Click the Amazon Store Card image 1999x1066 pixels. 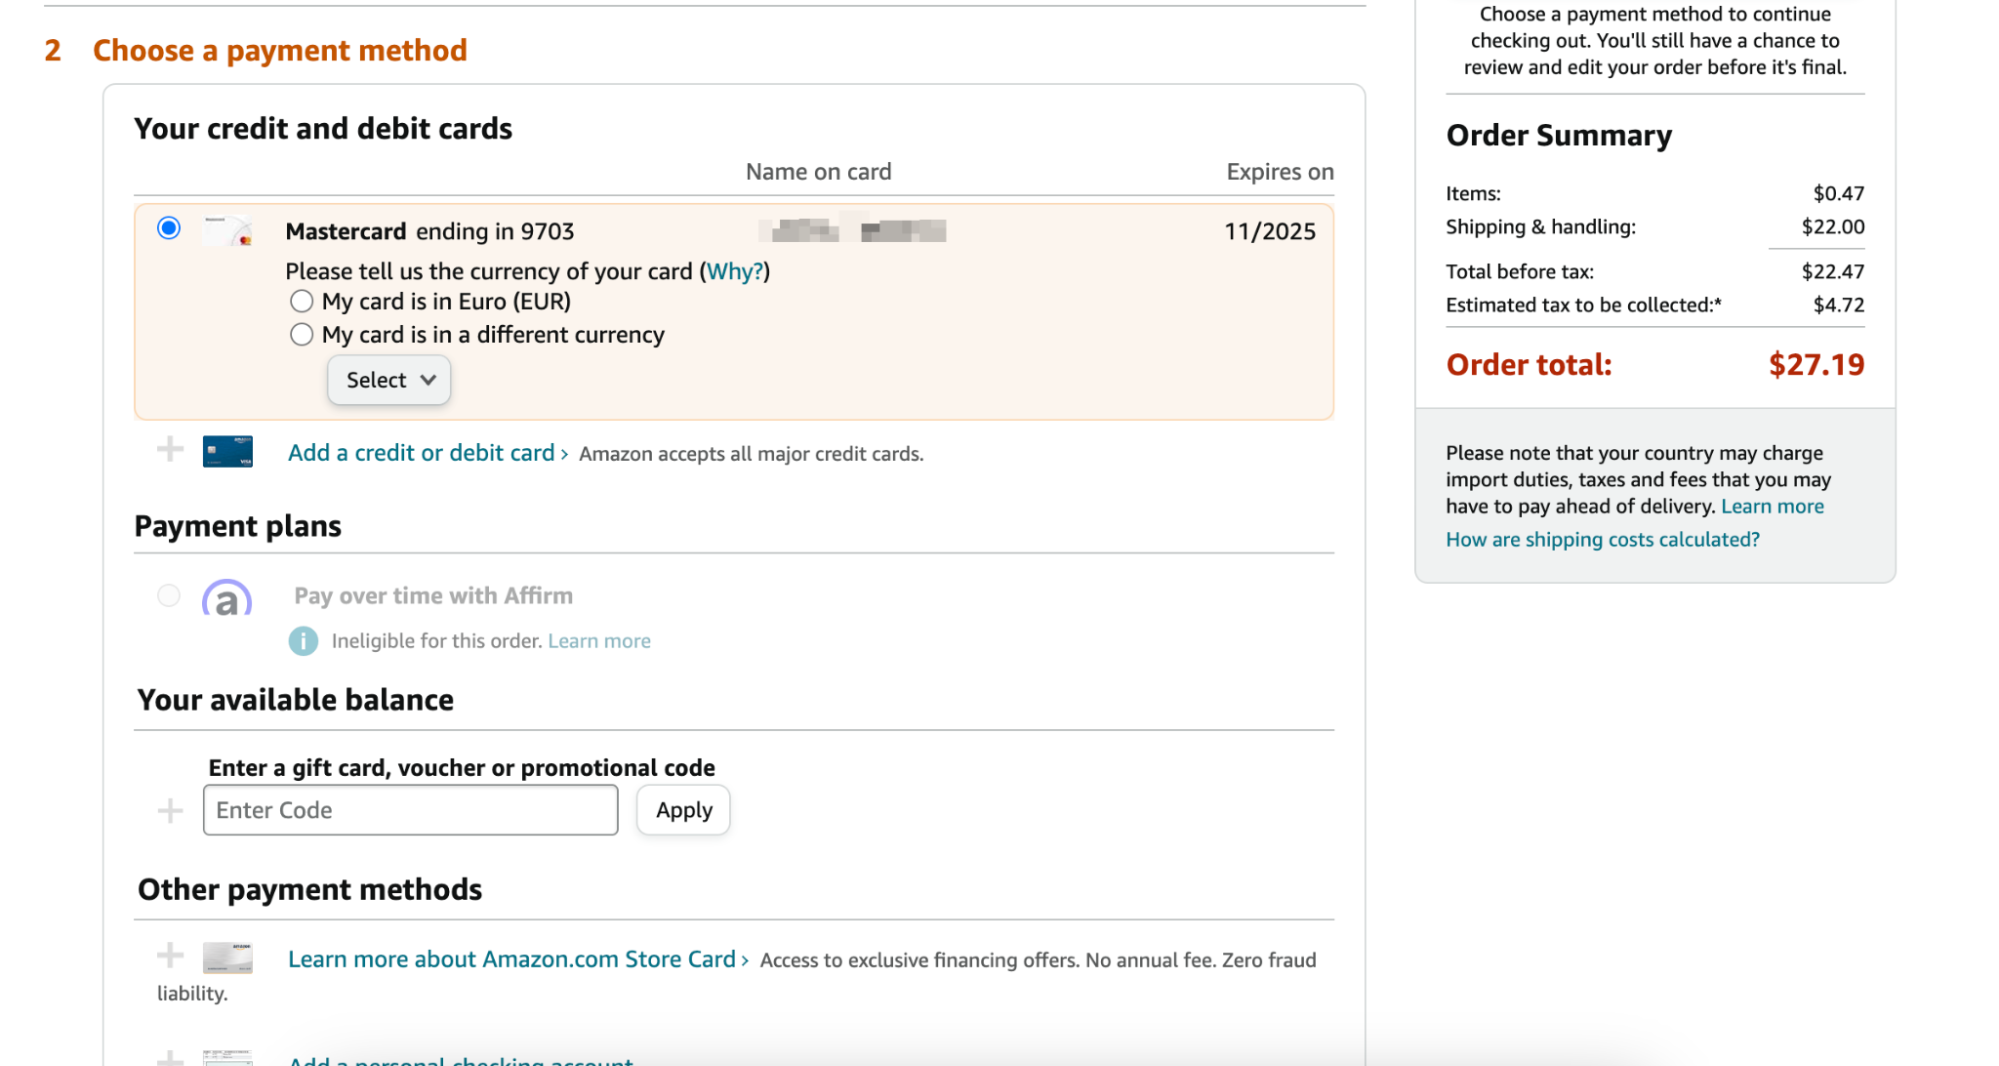pyautogui.click(x=228, y=958)
